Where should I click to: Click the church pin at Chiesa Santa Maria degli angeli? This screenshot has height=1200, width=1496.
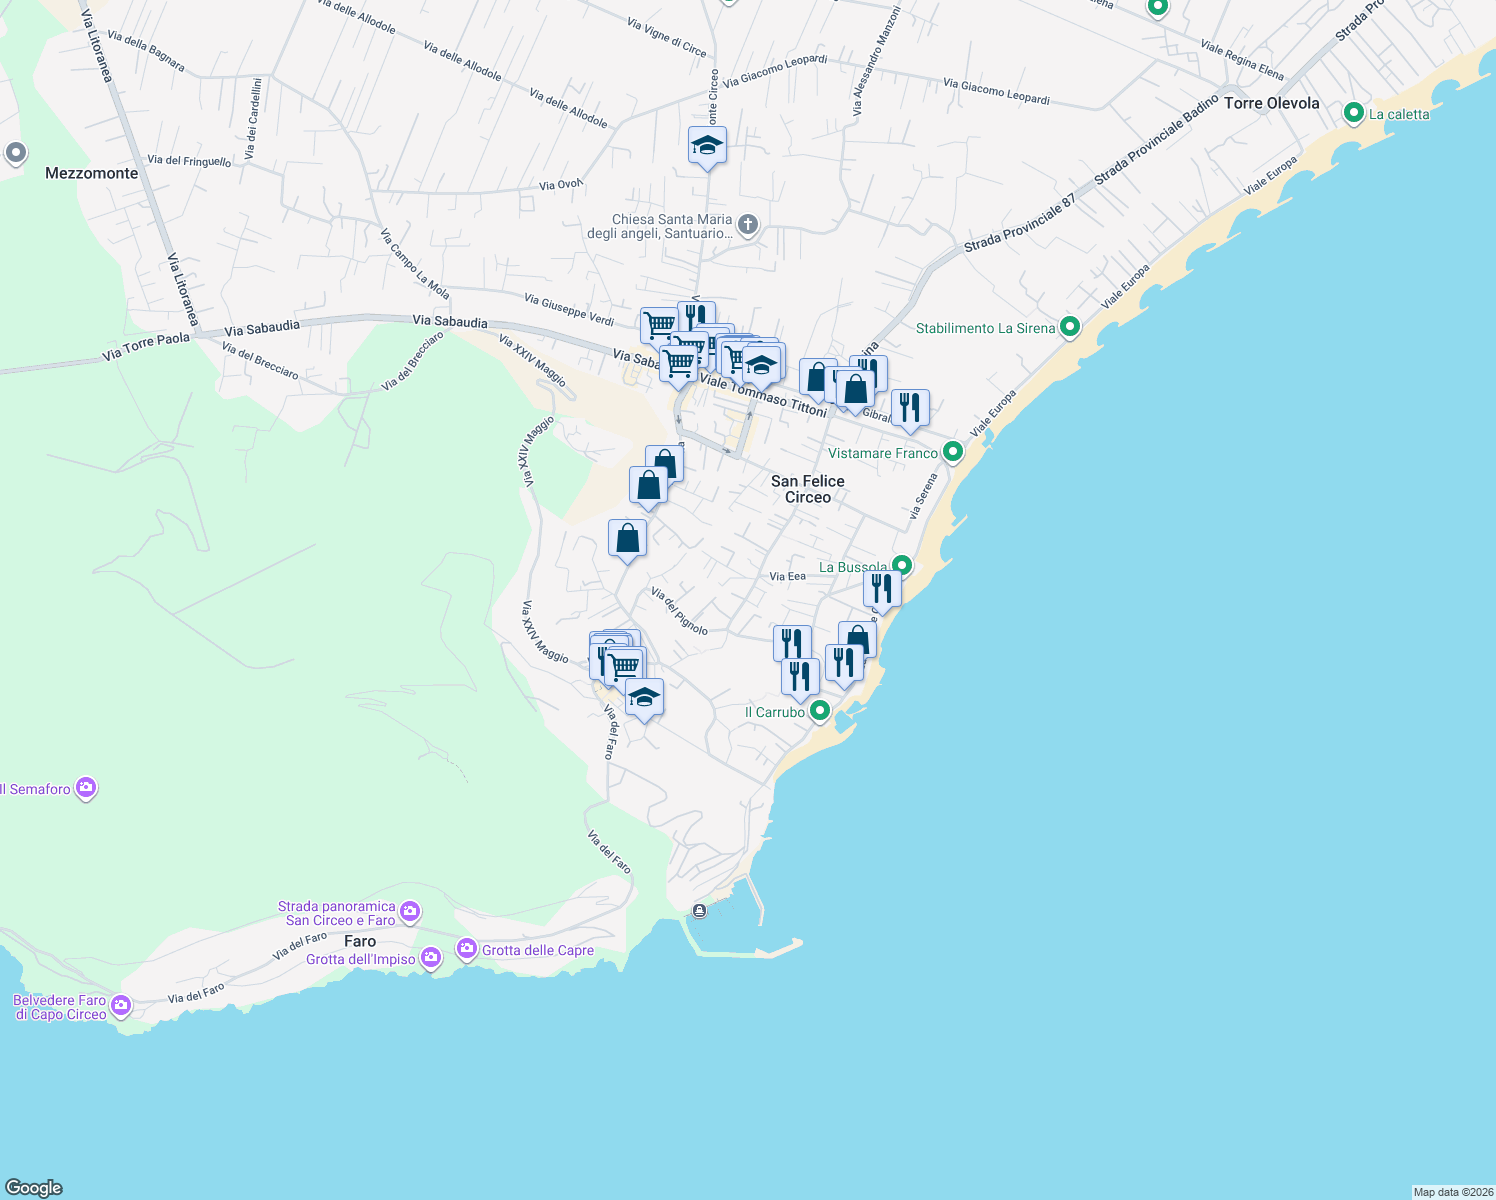coord(746,224)
